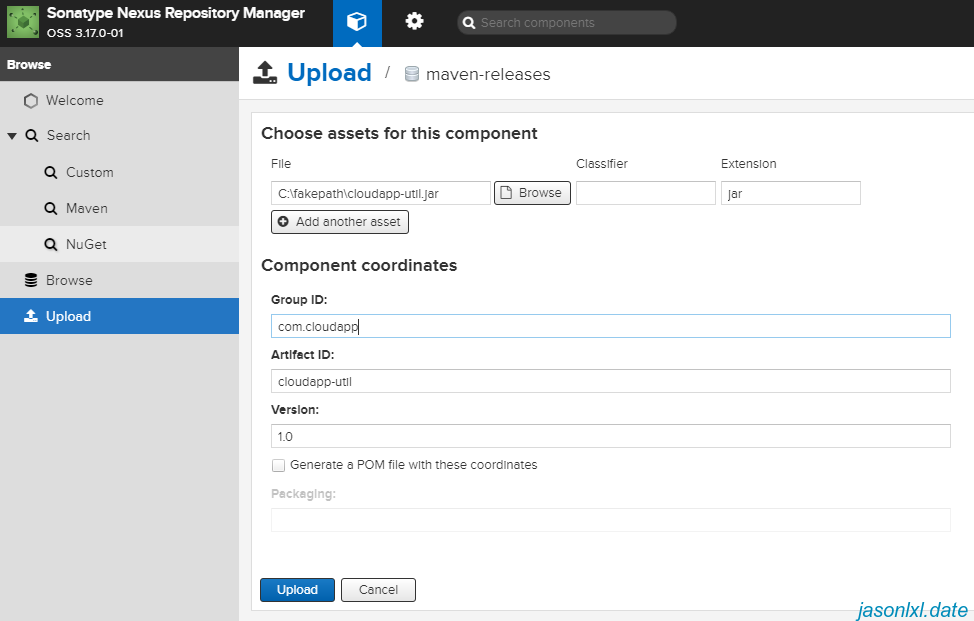This screenshot has width=974, height=621.
Task: Collapse the Search tree node arrow
Action: pyautogui.click(x=12, y=135)
